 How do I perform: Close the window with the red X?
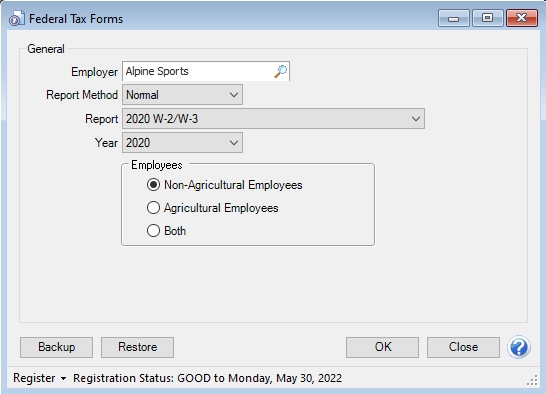tap(521, 18)
